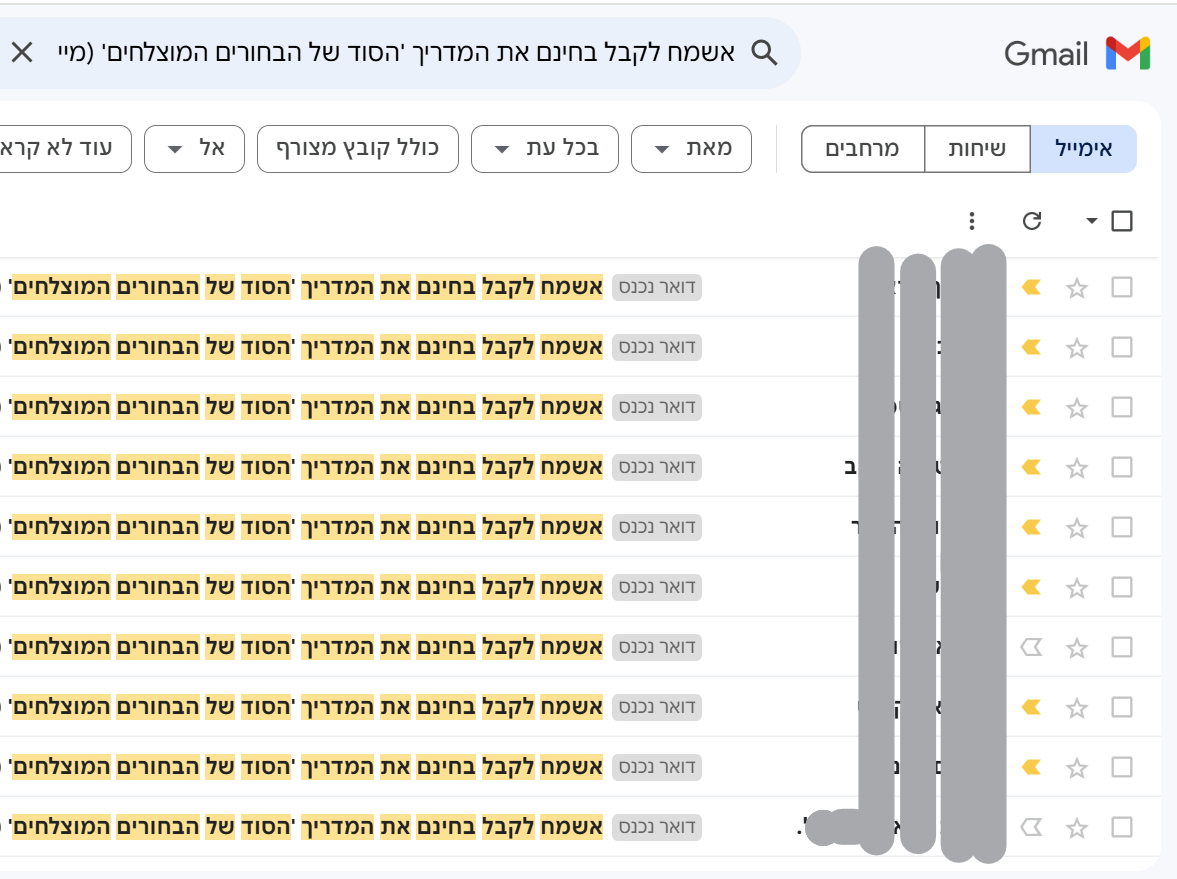This screenshot has height=879, width=1177.
Task: Click the search magnifier icon
Action: pyautogui.click(x=765, y=52)
